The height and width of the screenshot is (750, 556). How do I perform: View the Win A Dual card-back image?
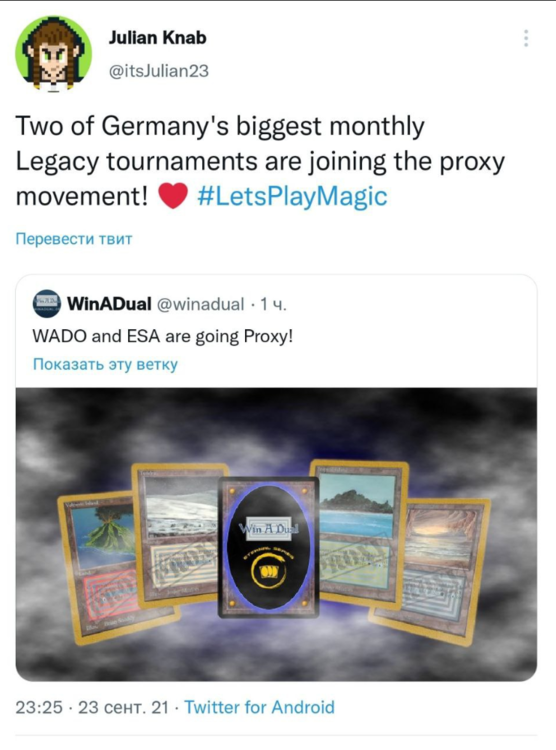point(268,547)
